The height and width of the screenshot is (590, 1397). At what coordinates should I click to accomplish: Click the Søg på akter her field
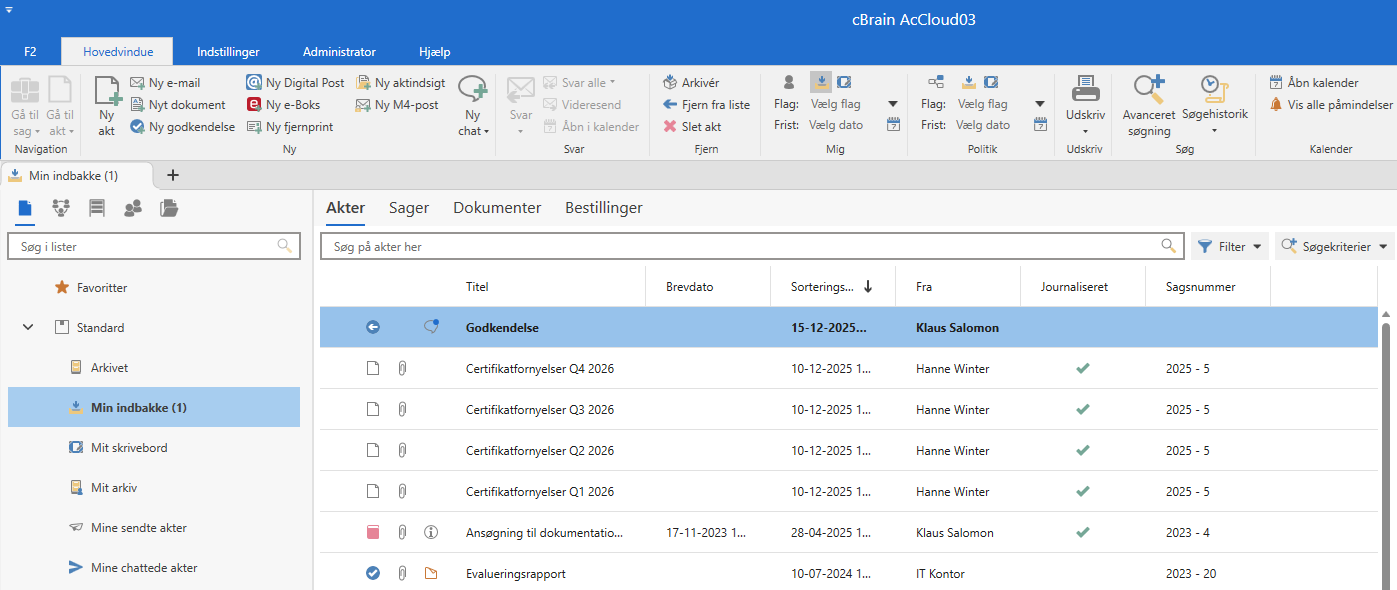pos(740,246)
